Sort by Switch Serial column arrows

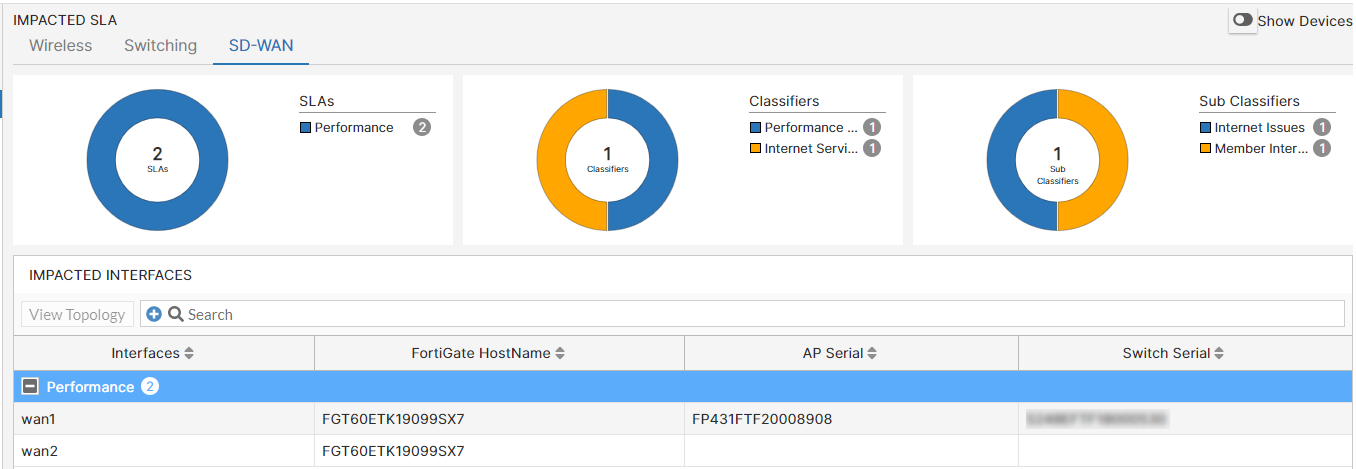[1219, 353]
